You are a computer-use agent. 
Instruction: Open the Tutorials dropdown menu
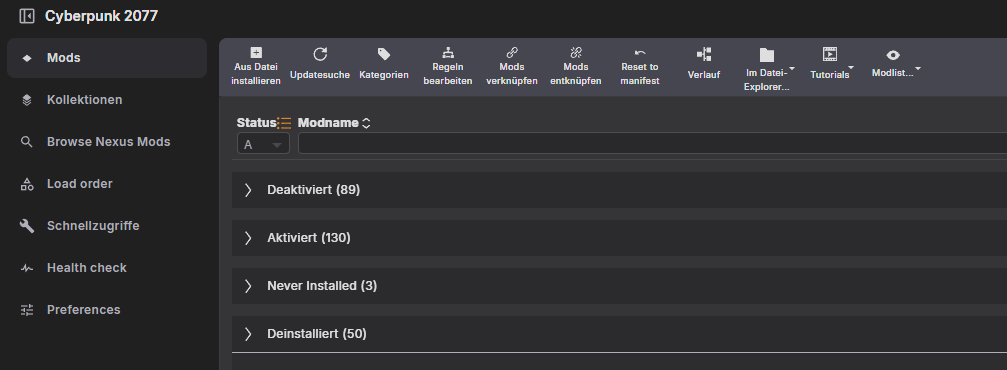pyautogui.click(x=832, y=64)
